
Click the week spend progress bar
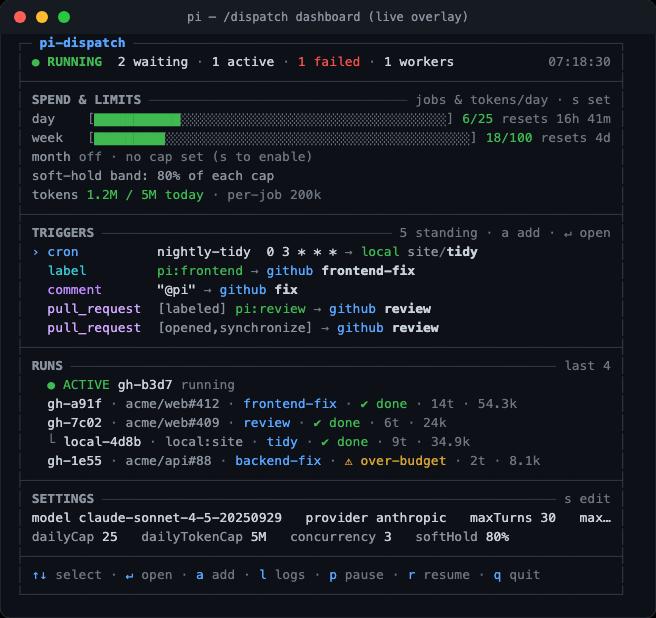point(282,138)
